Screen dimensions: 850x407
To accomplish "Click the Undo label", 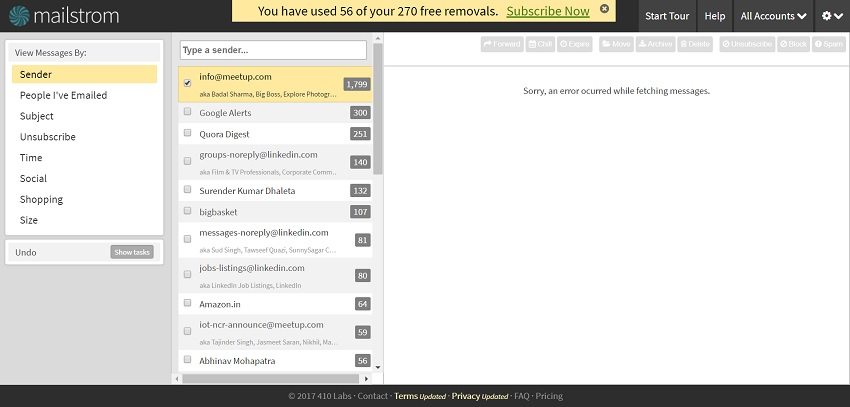I will (26, 253).
